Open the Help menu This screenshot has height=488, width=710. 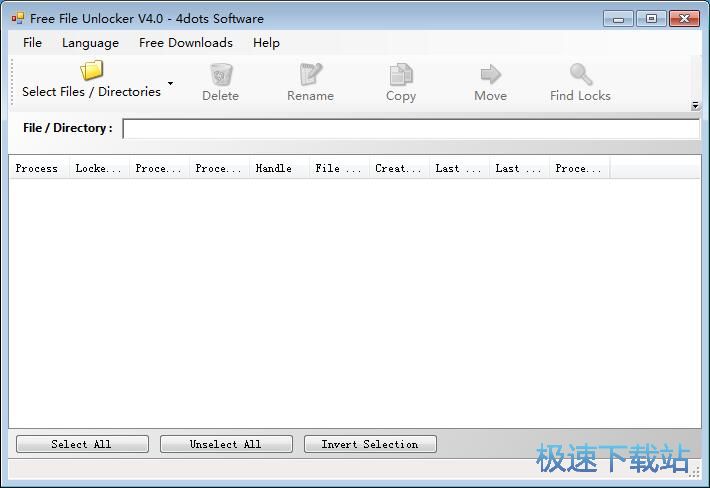pyautogui.click(x=266, y=43)
